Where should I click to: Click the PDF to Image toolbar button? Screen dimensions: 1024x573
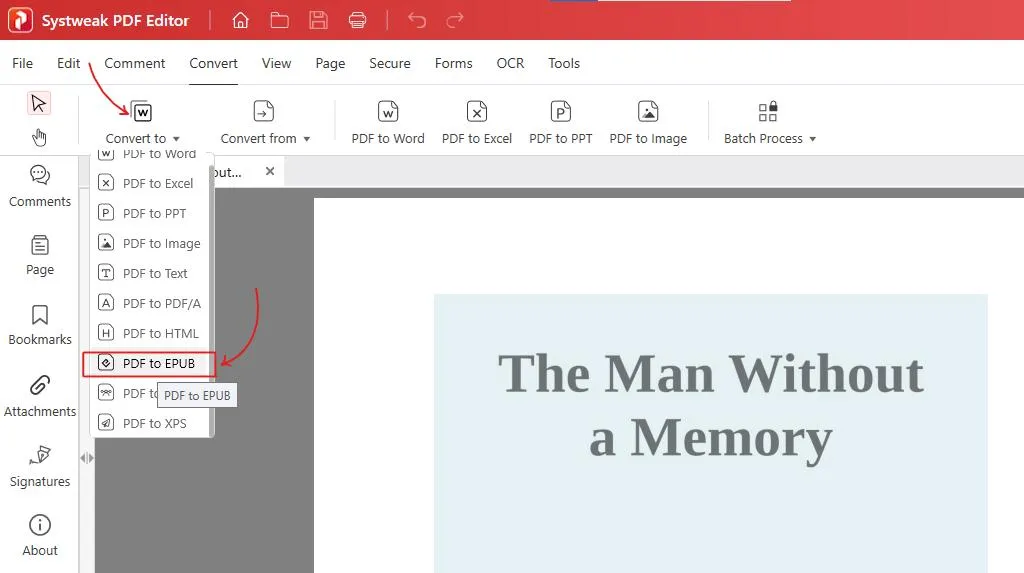648,123
